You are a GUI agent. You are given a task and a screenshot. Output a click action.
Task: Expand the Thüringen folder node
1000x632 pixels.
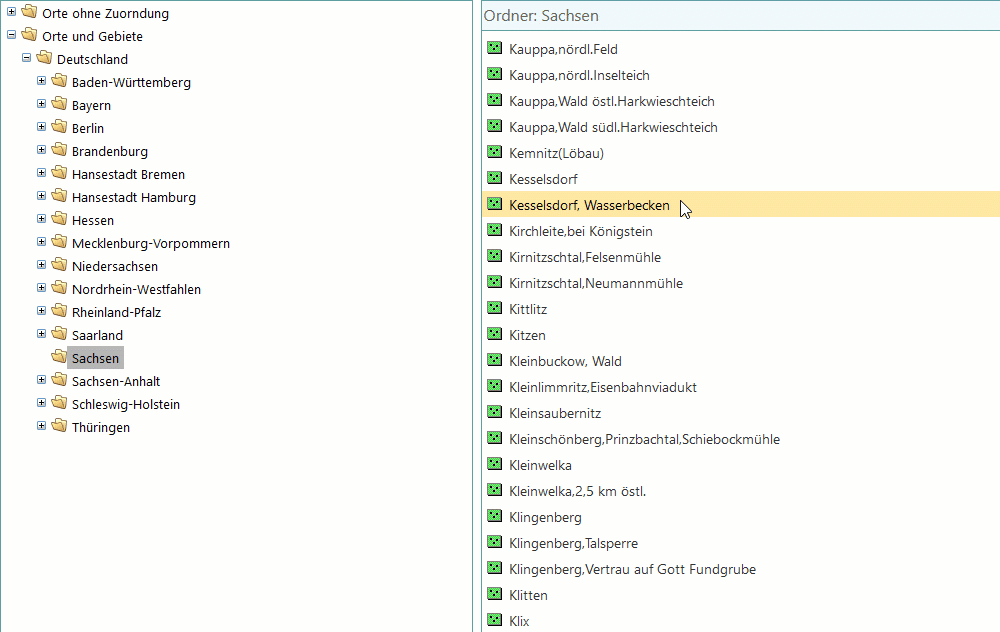[x=42, y=427]
